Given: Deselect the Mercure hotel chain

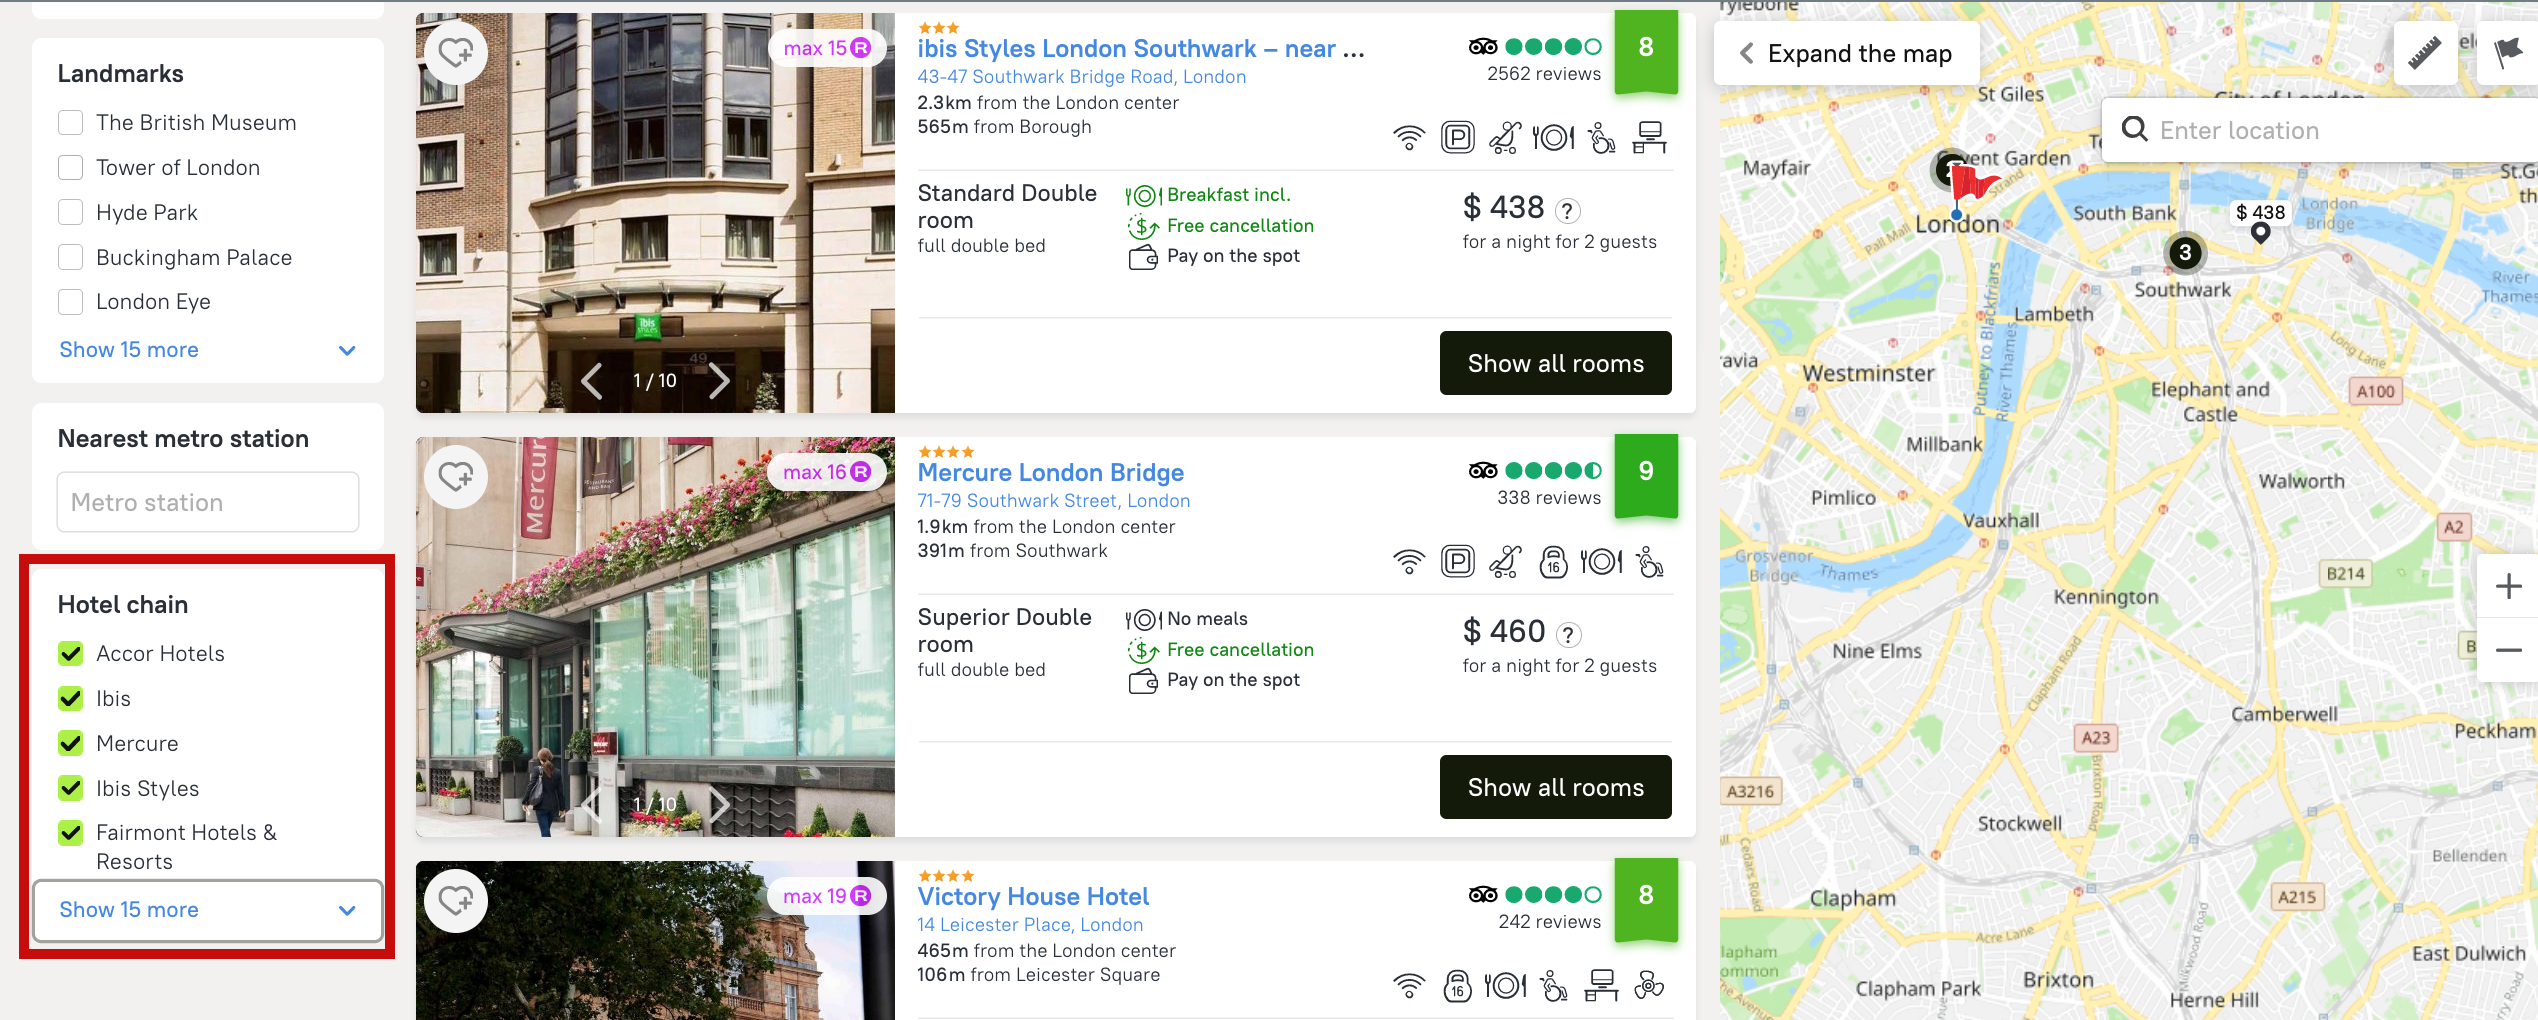Looking at the screenshot, I should tap(71, 744).
